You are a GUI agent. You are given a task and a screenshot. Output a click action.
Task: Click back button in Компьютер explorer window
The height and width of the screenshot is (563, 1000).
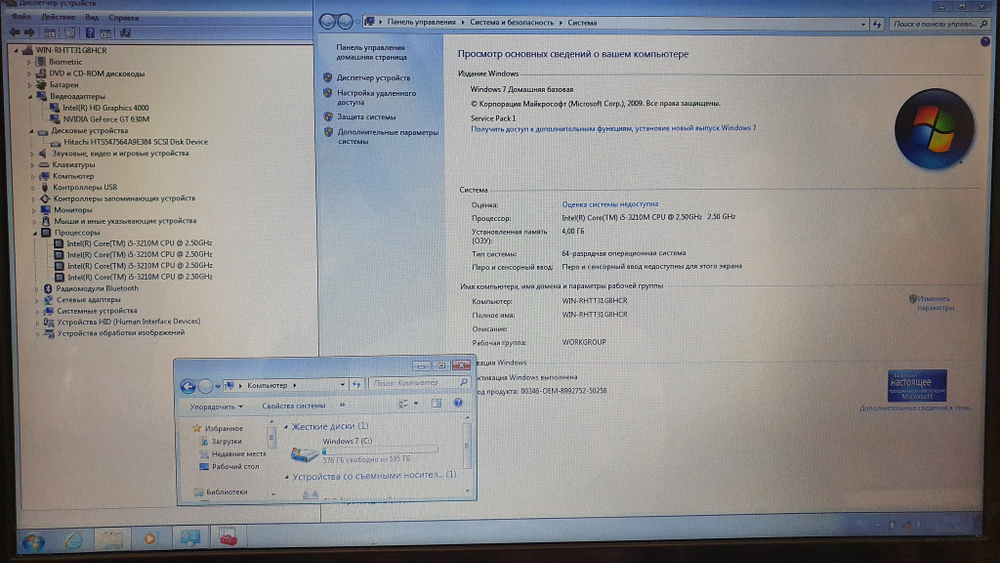[x=188, y=386]
